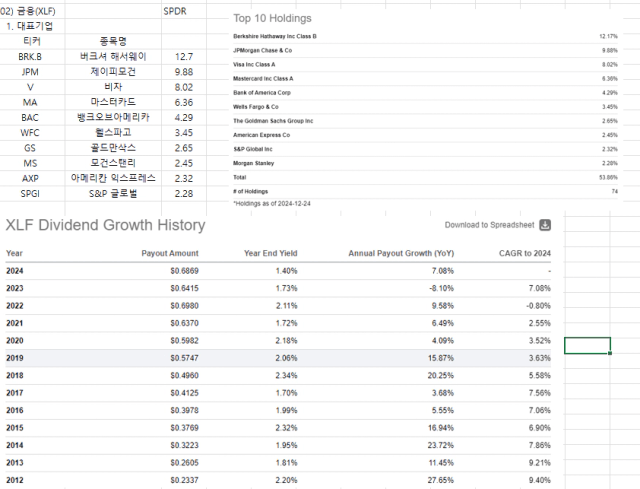The height and width of the screenshot is (489, 640).
Task: Click the CAGR to 2024 column header
Action: [x=524, y=253]
